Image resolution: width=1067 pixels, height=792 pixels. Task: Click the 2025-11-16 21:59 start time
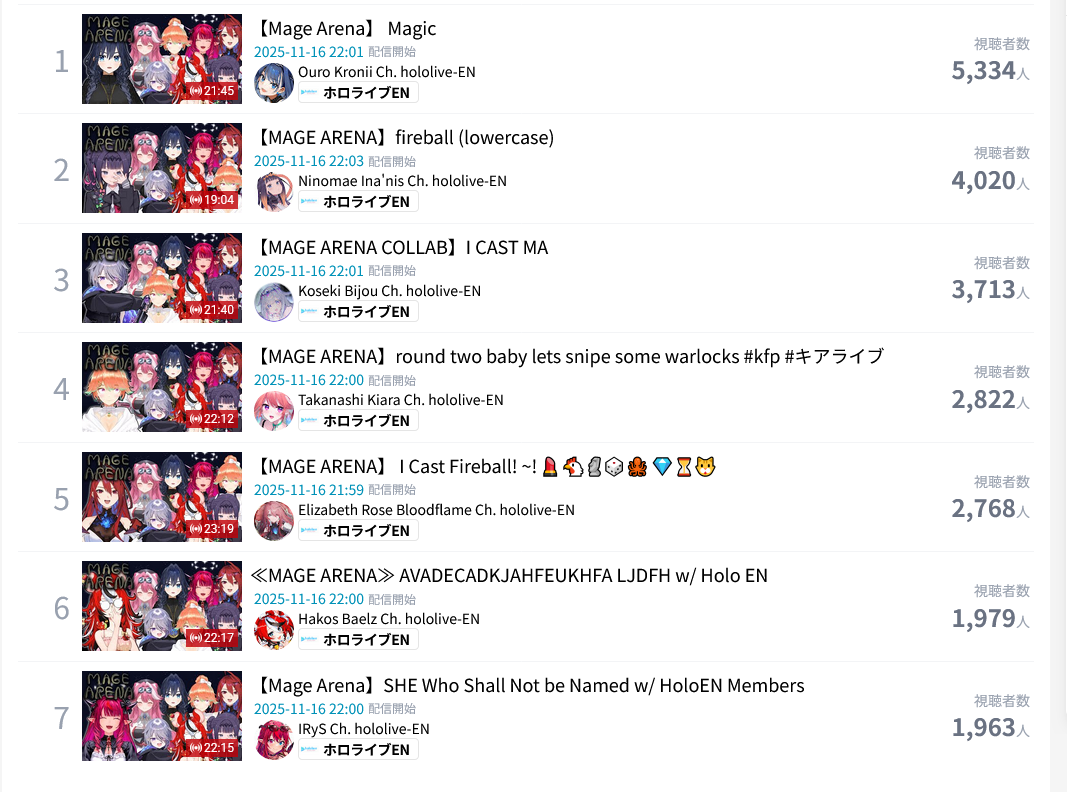309,490
